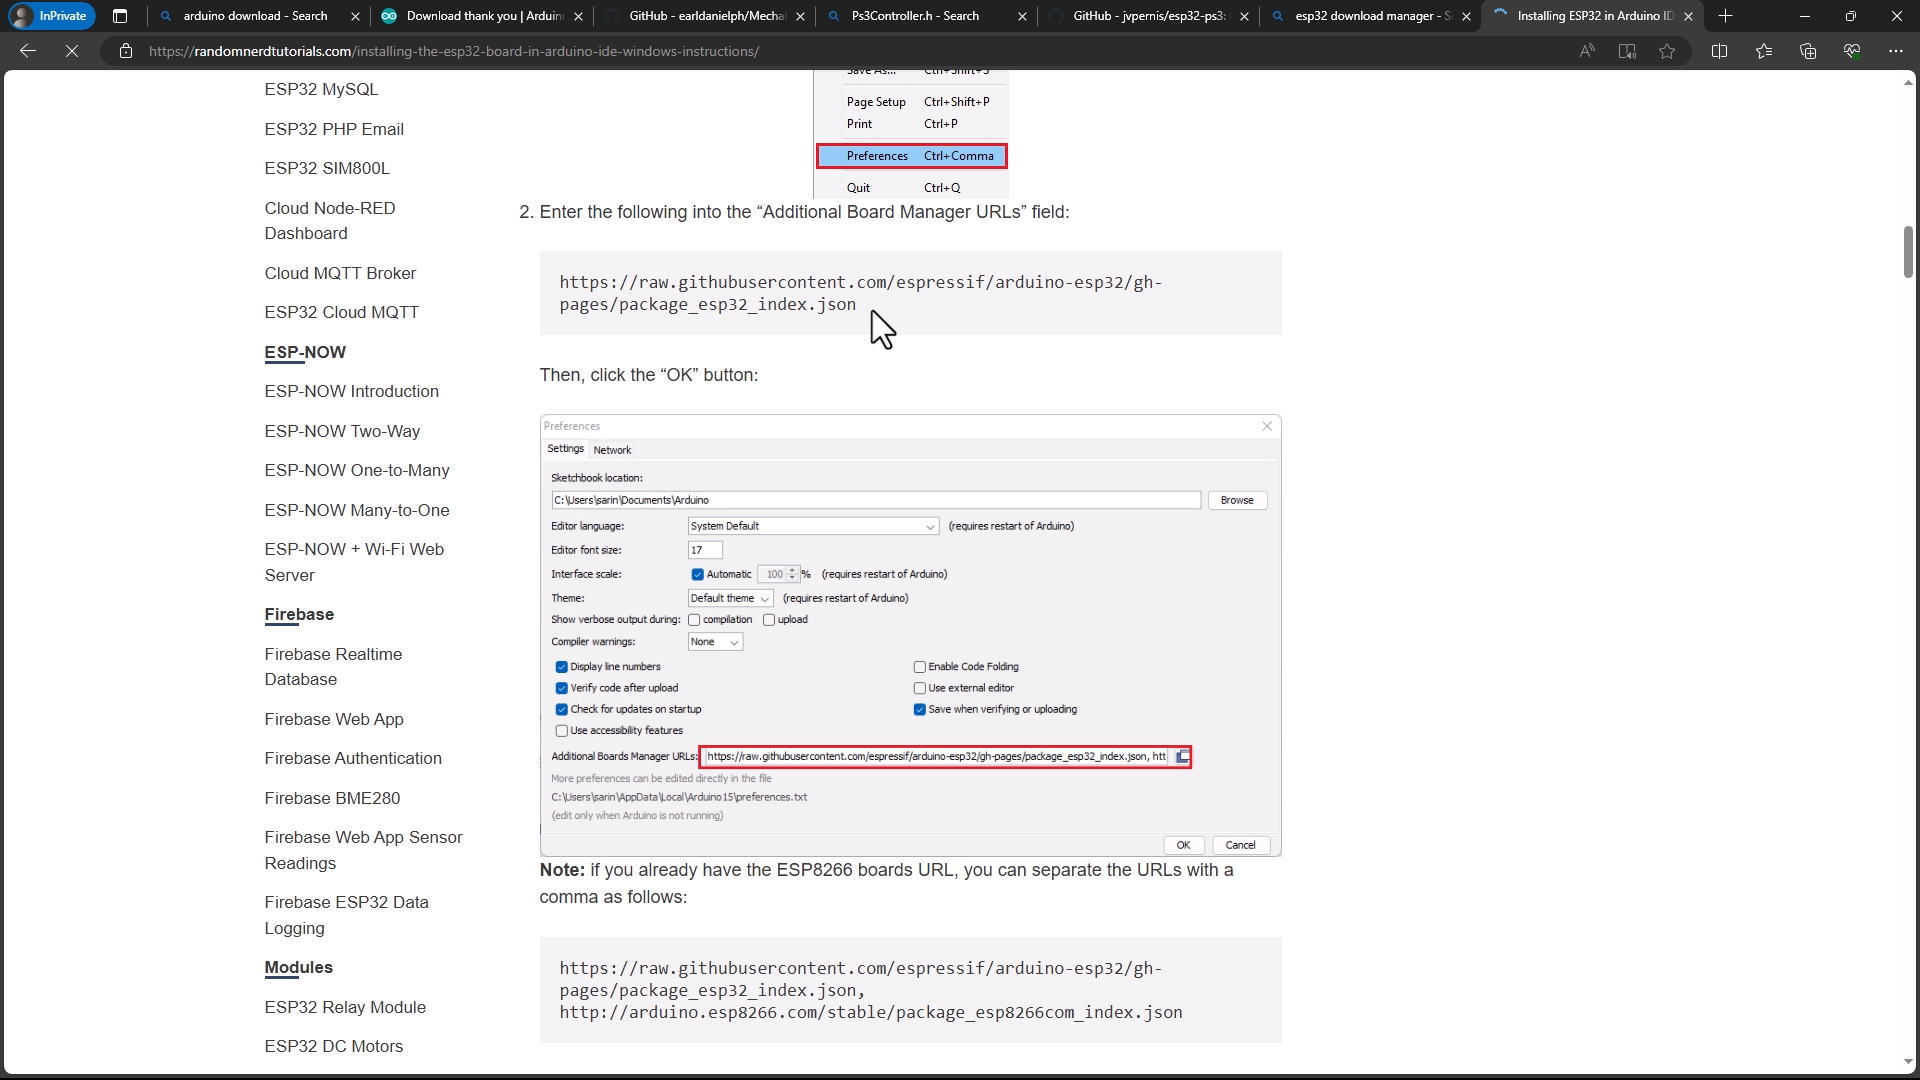Viewport: 1920px width, 1080px height.
Task: Open the Favorites list
Action: 1764,51
